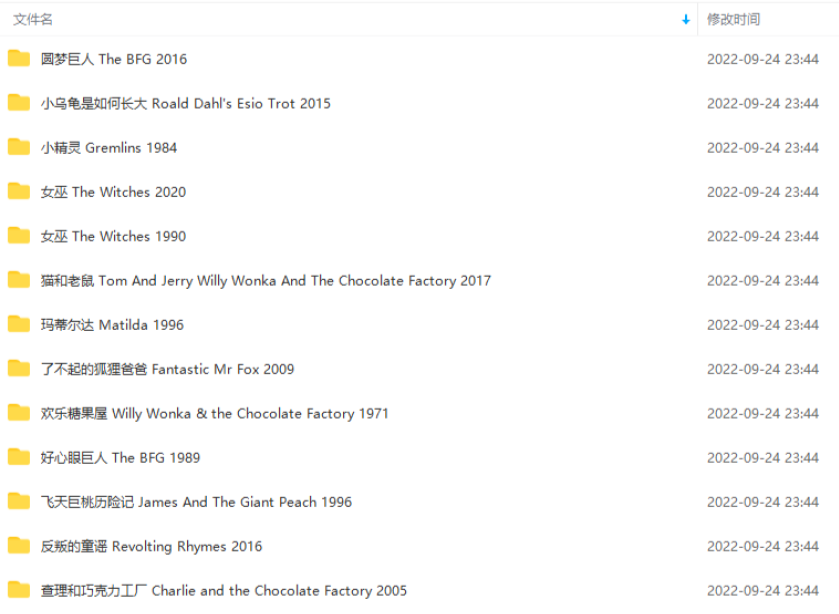839x614 pixels.
Task: Click the folder icon for 圆梦巨人 The BFG 2016
Action: click(19, 58)
